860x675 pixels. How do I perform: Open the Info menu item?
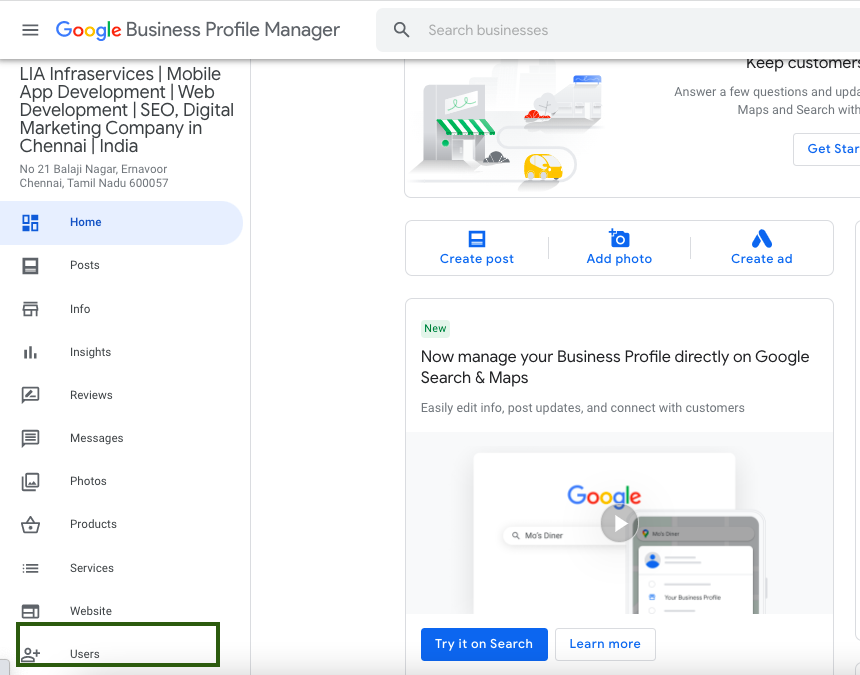point(121,309)
